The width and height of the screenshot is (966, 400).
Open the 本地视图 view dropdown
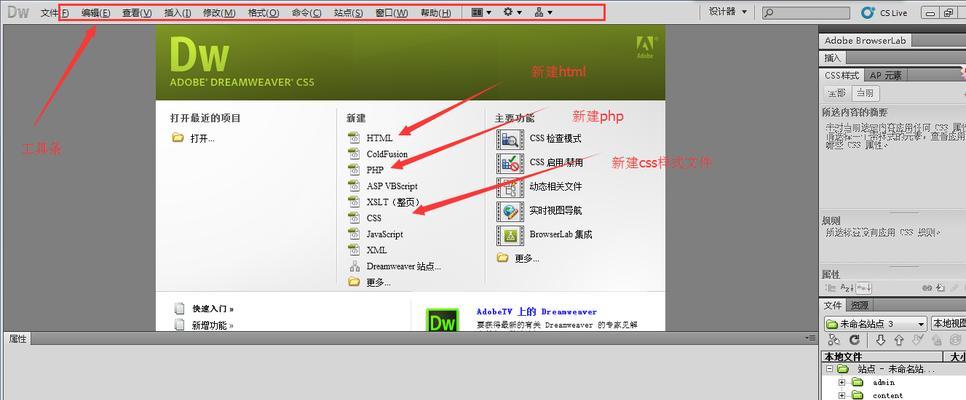pos(948,324)
